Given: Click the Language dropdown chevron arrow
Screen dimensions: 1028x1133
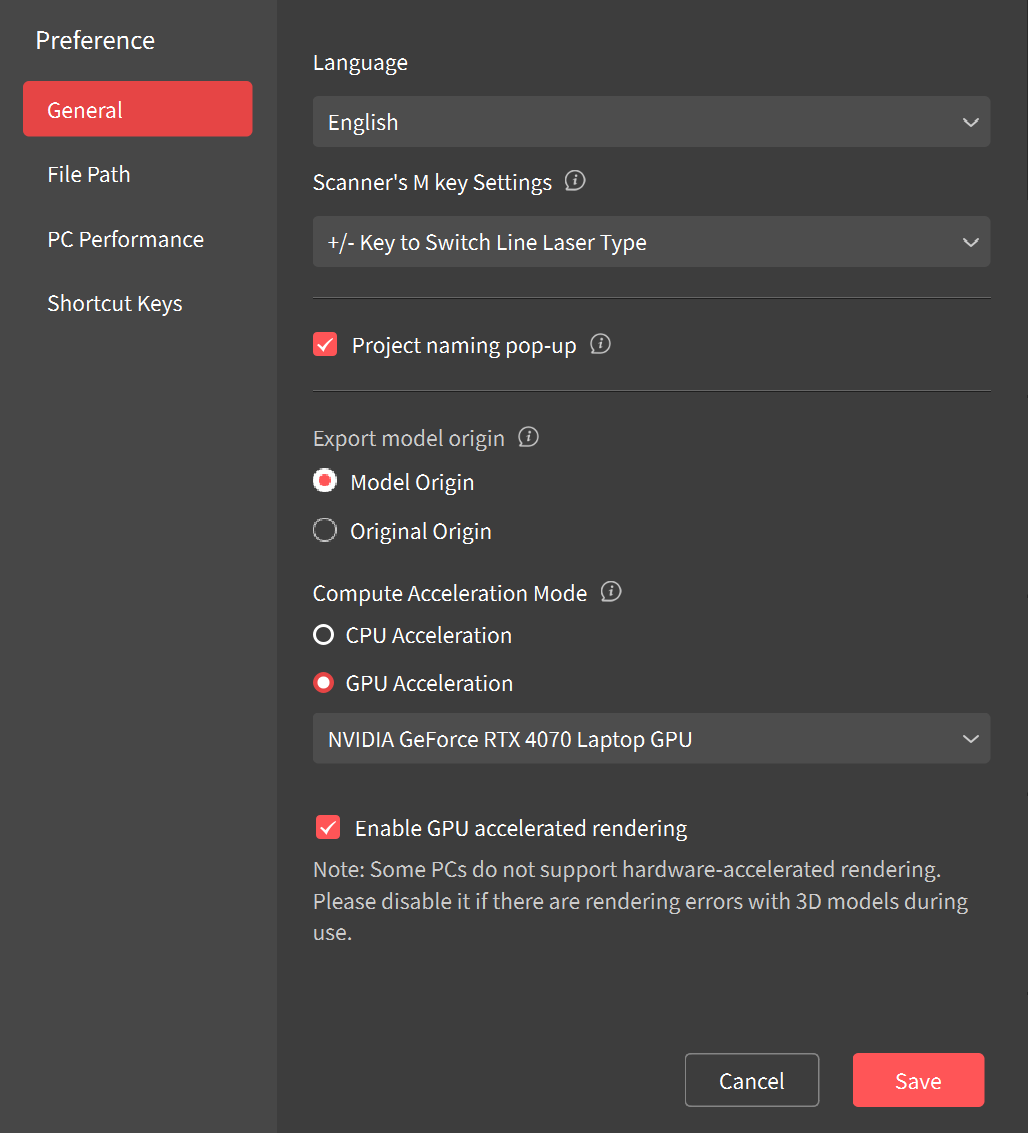Looking at the screenshot, I should pos(969,122).
